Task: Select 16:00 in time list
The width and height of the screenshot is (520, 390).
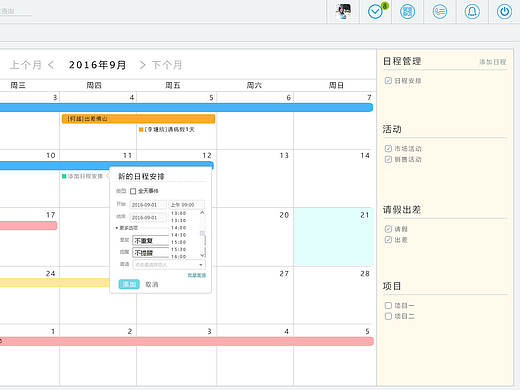Action: click(x=179, y=256)
